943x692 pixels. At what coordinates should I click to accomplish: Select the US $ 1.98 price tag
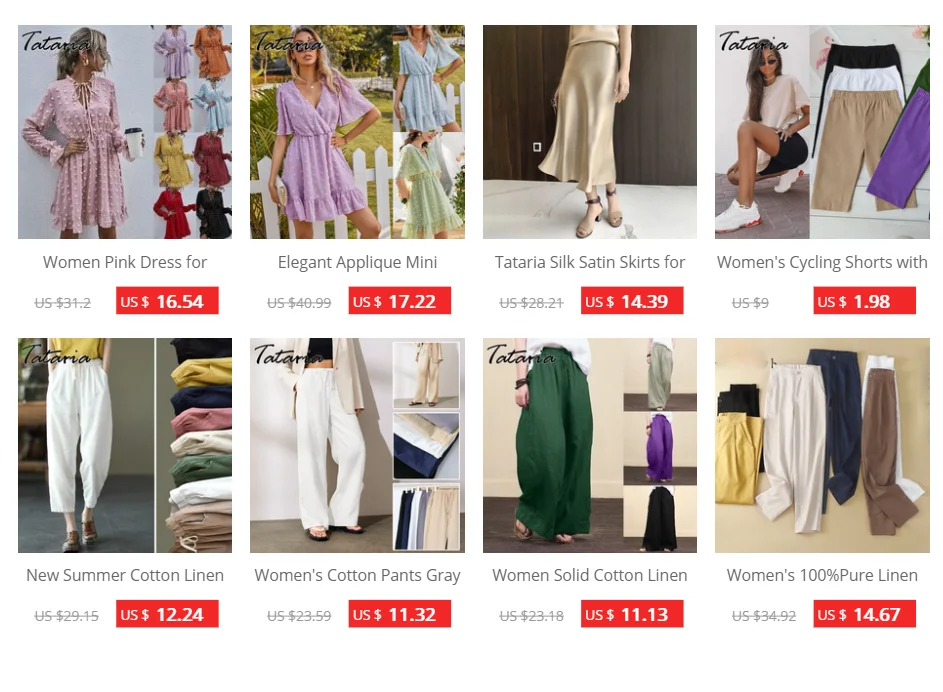pyautogui.click(x=864, y=301)
